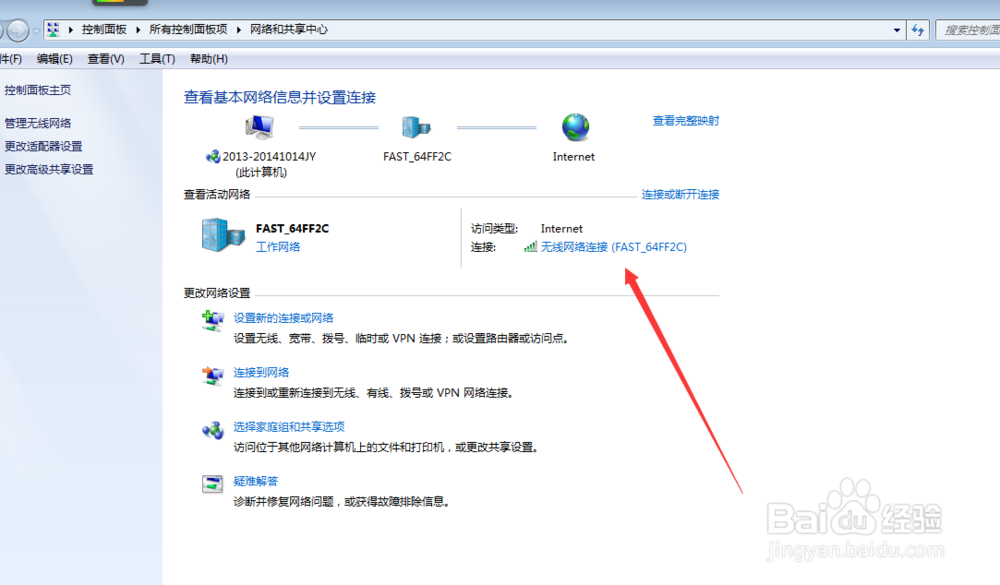The width and height of the screenshot is (1000, 585).
Task: Select 控制面板 in the breadcrumb
Action: click(104, 29)
